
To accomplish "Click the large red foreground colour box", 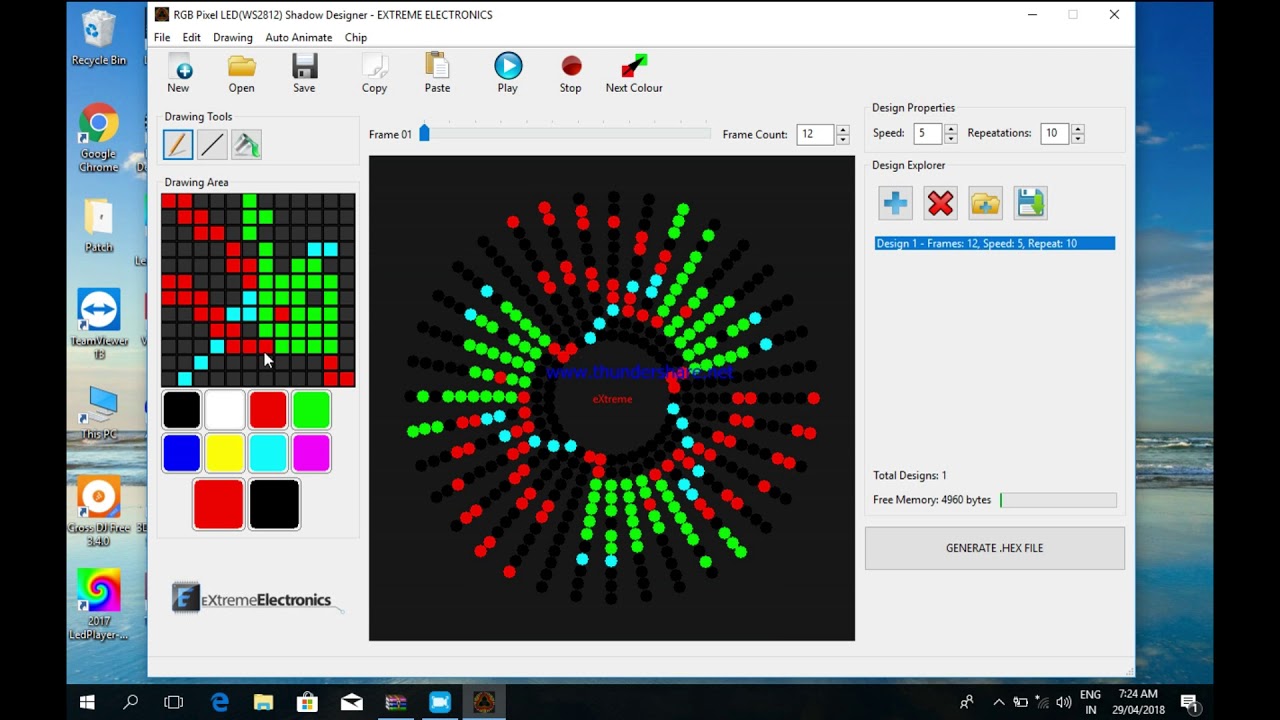I will click(219, 504).
